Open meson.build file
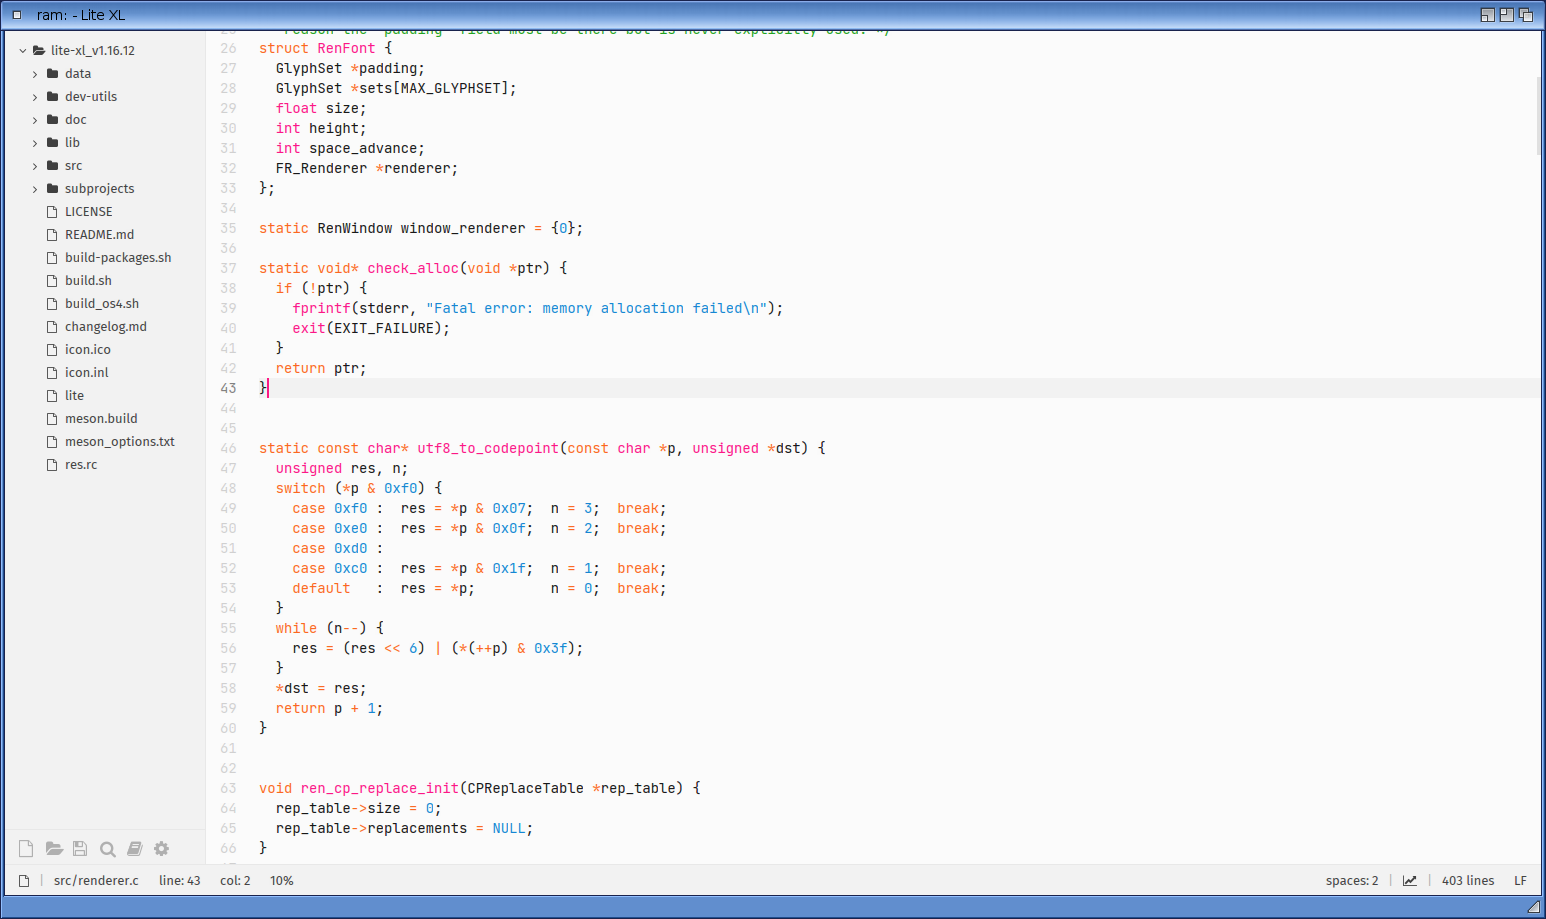 tap(101, 419)
